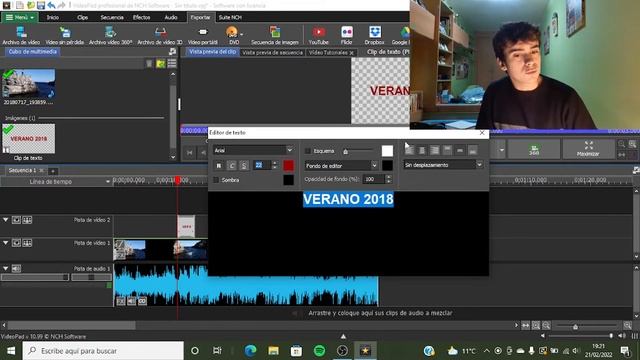This screenshot has height=360, width=640.
Task: Align text to bottom vertically
Action: coord(473,150)
